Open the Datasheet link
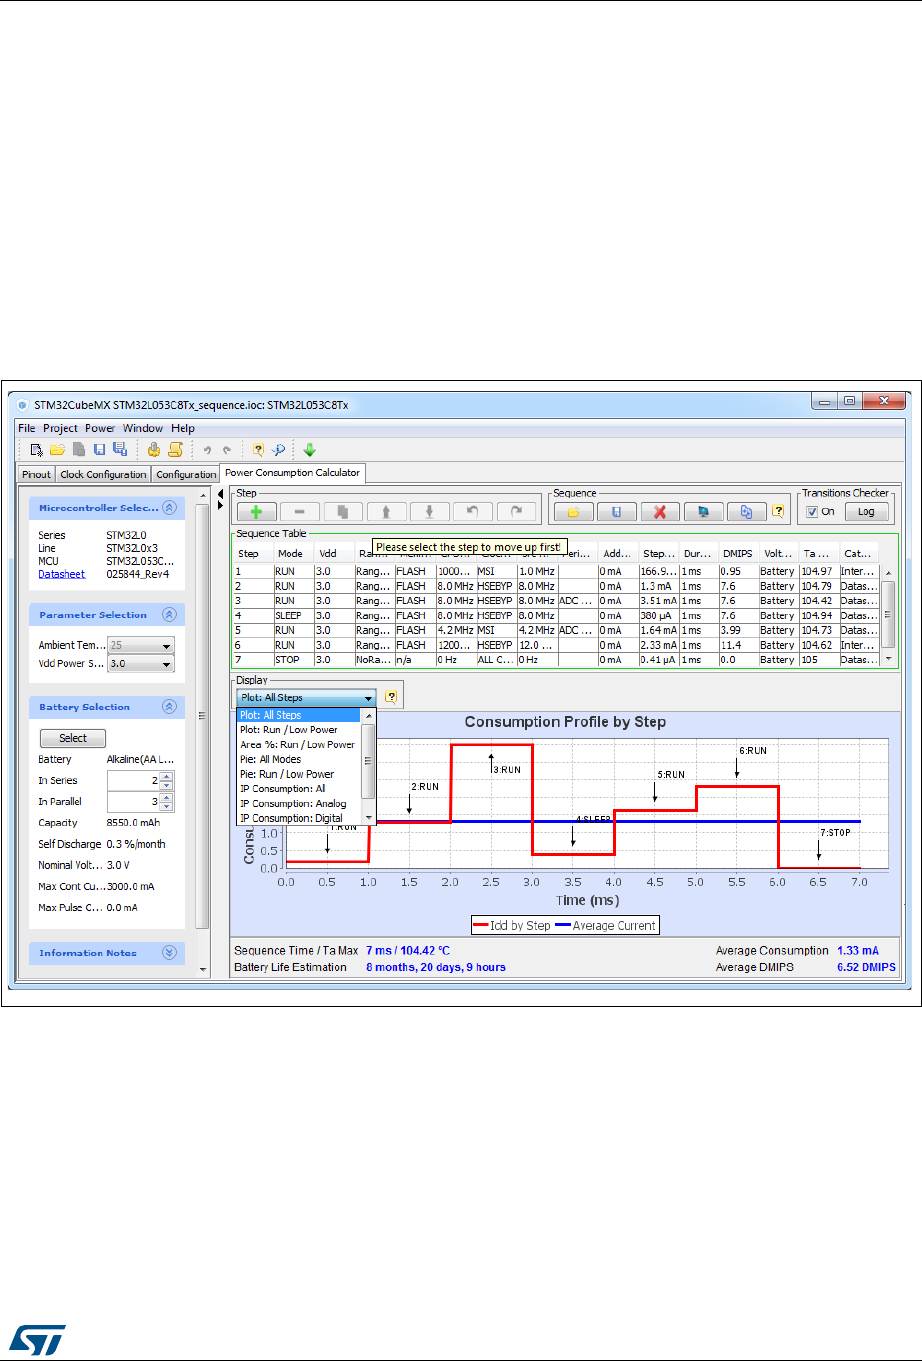The width and height of the screenshot is (922, 1361). point(62,574)
